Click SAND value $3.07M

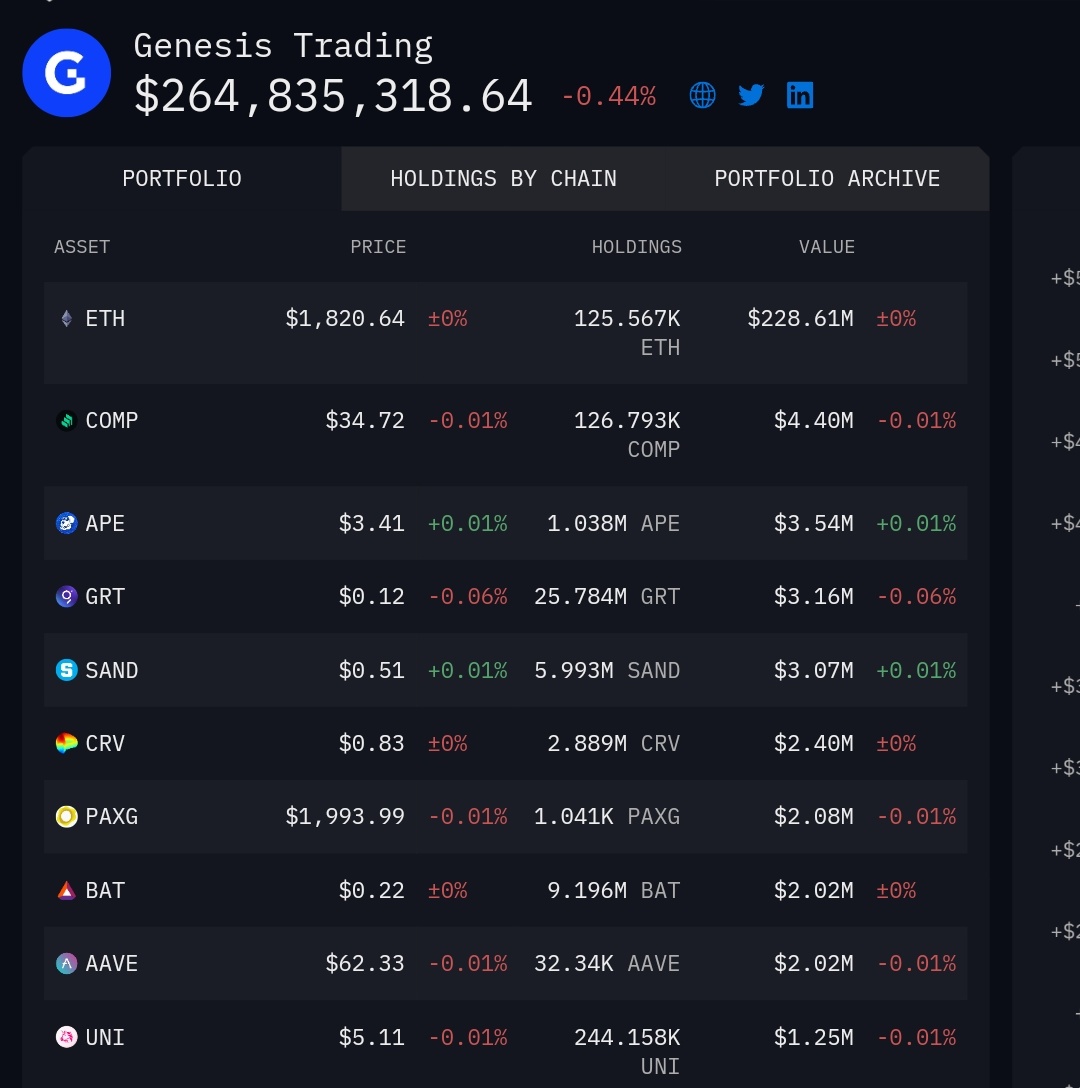point(813,670)
